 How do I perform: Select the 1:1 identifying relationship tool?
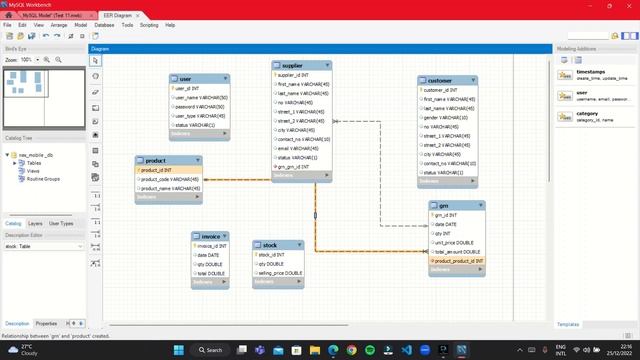click(x=96, y=221)
